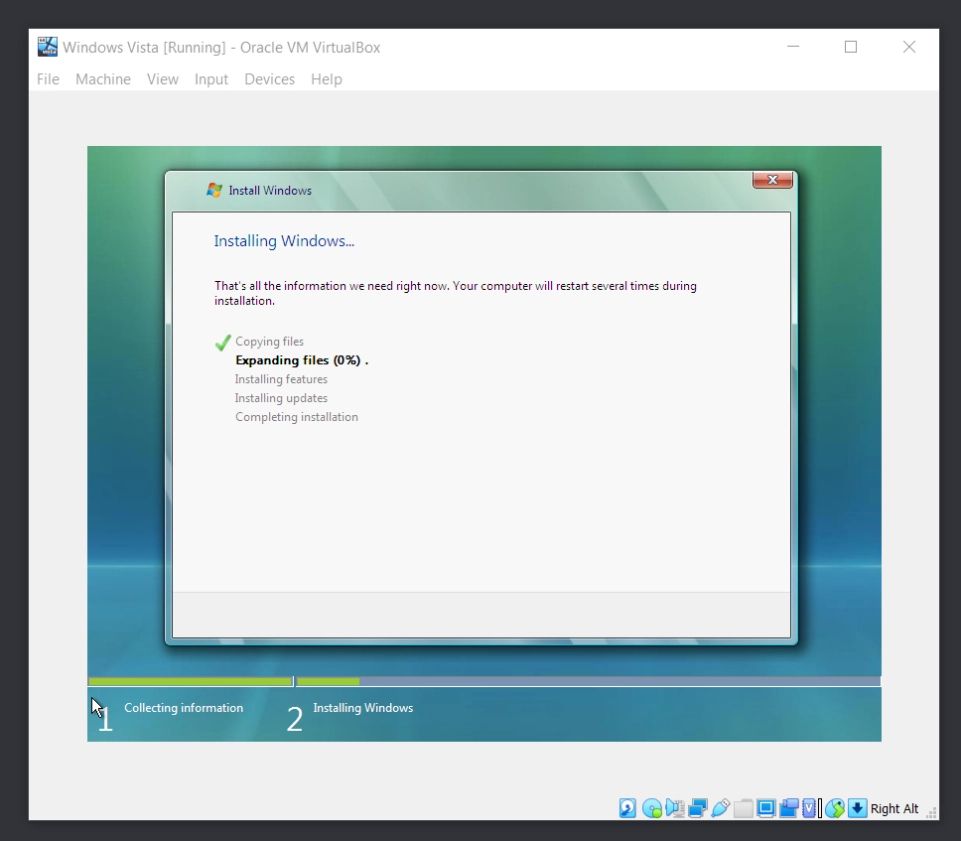Click the audio status icon
The width and height of the screenshot is (961, 841).
[x=675, y=808]
